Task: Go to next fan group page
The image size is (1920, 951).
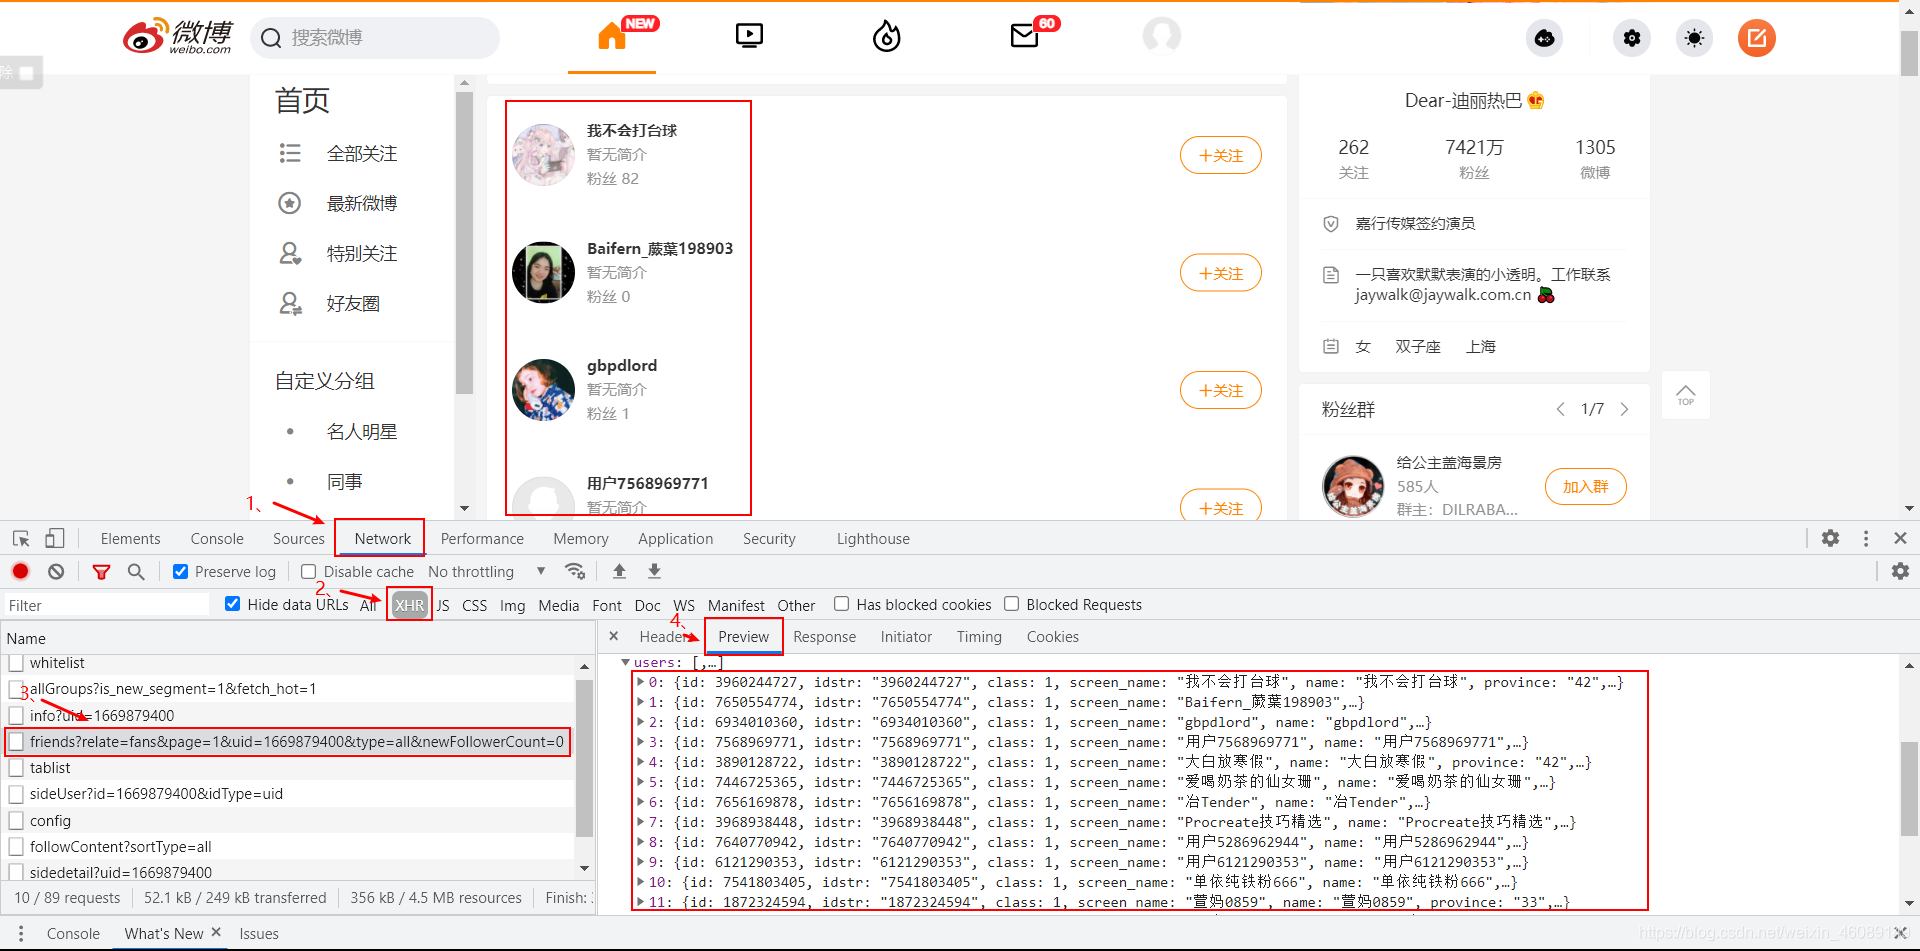Action: tap(1624, 409)
